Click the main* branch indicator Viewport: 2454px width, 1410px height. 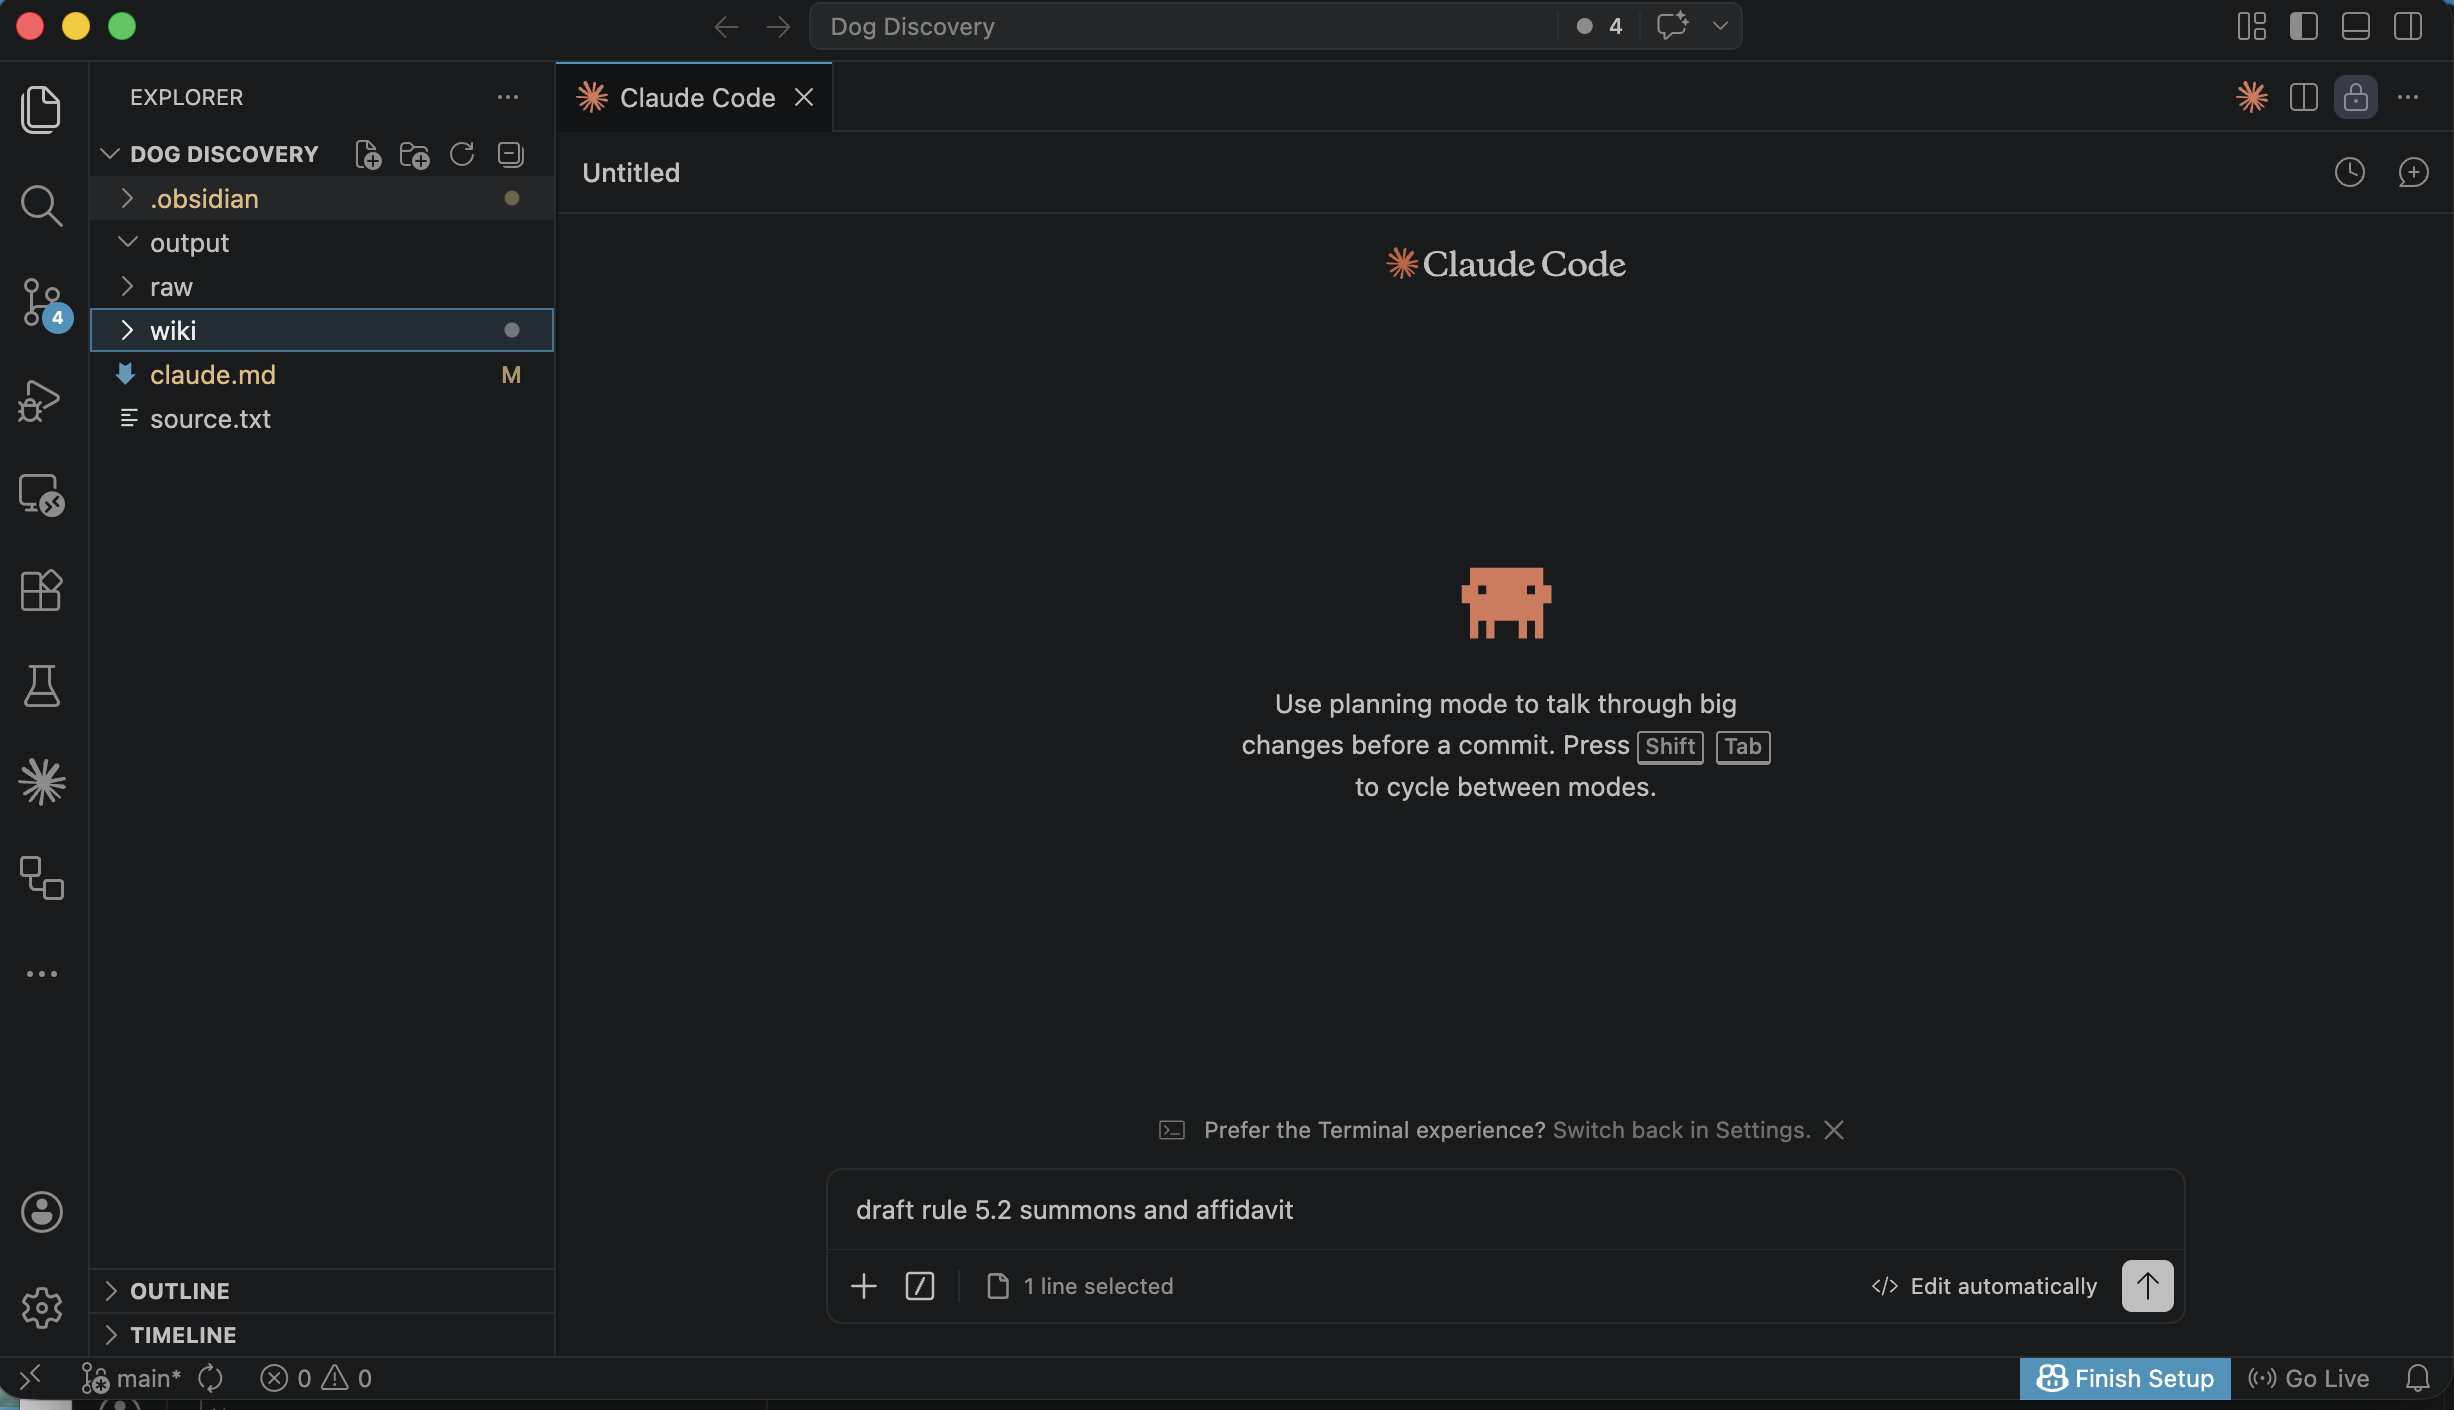(x=132, y=1379)
